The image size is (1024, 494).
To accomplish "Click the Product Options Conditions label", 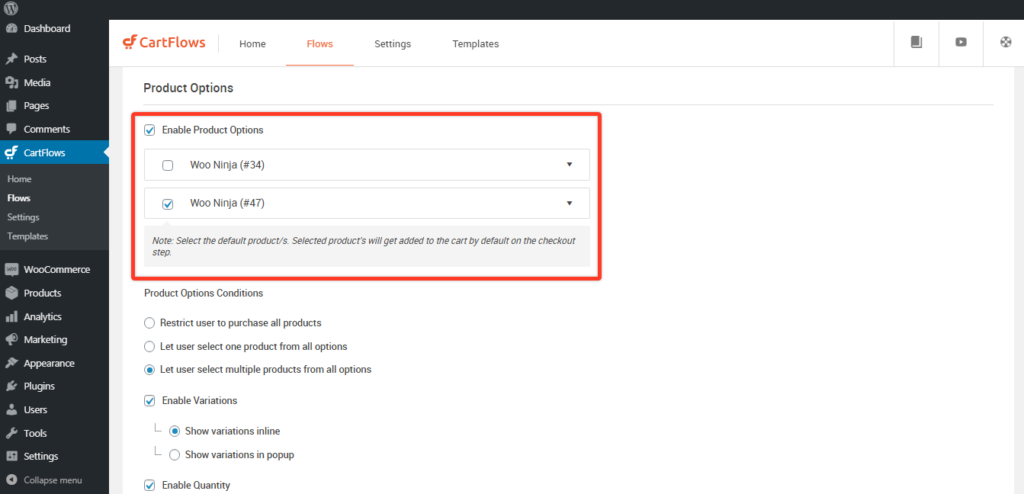I will (x=204, y=293).
